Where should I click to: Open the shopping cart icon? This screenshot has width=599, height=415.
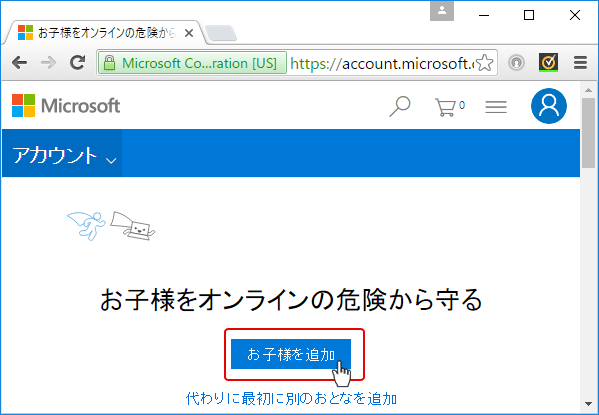450,107
